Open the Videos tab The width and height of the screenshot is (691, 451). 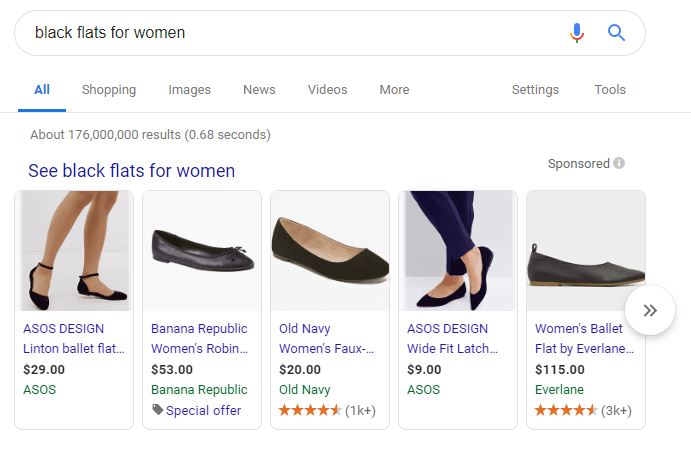327,89
